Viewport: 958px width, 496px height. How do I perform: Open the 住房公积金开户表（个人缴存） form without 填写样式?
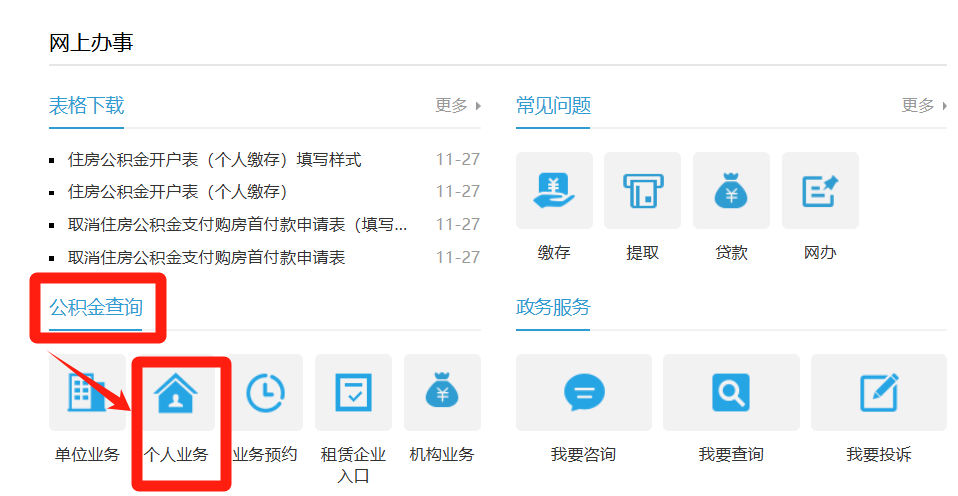pos(178,192)
